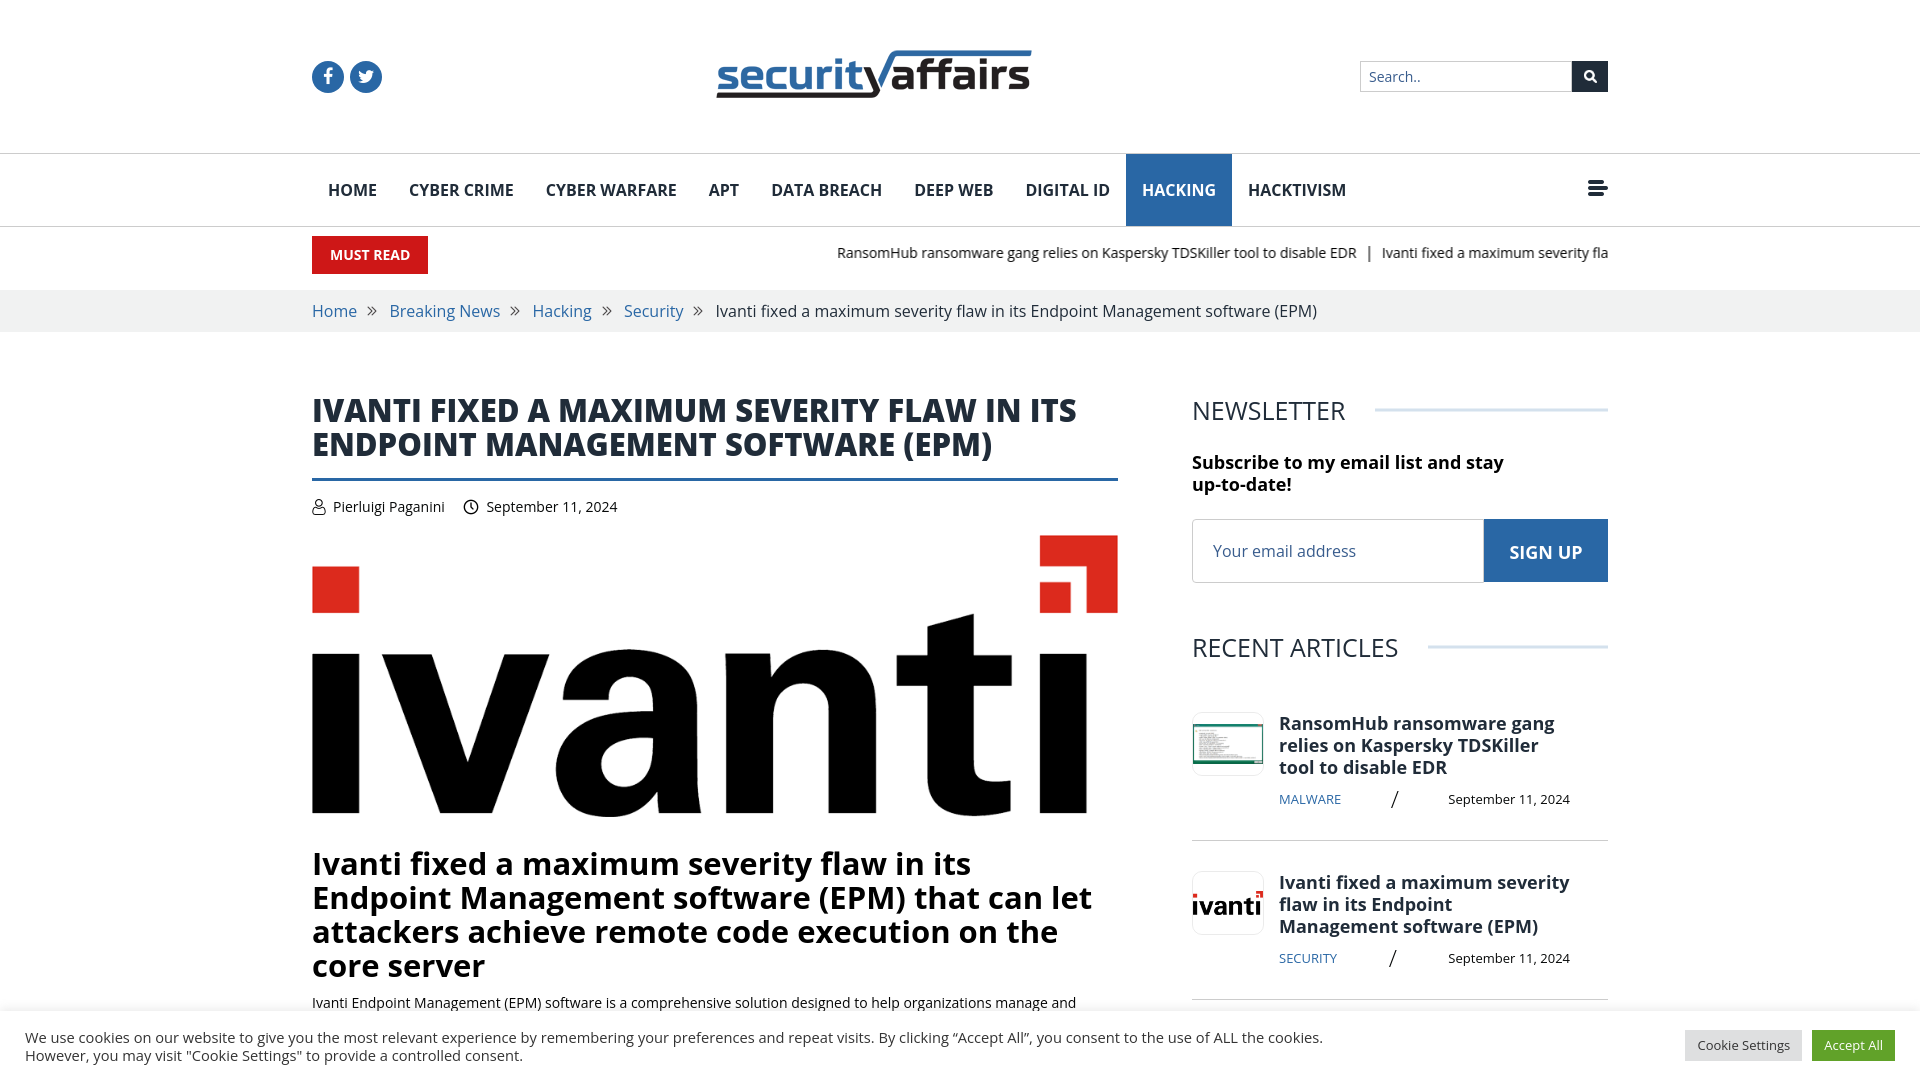The image size is (1920, 1080).
Task: Click the calendar/date icon next to September 11
Action: point(471,506)
